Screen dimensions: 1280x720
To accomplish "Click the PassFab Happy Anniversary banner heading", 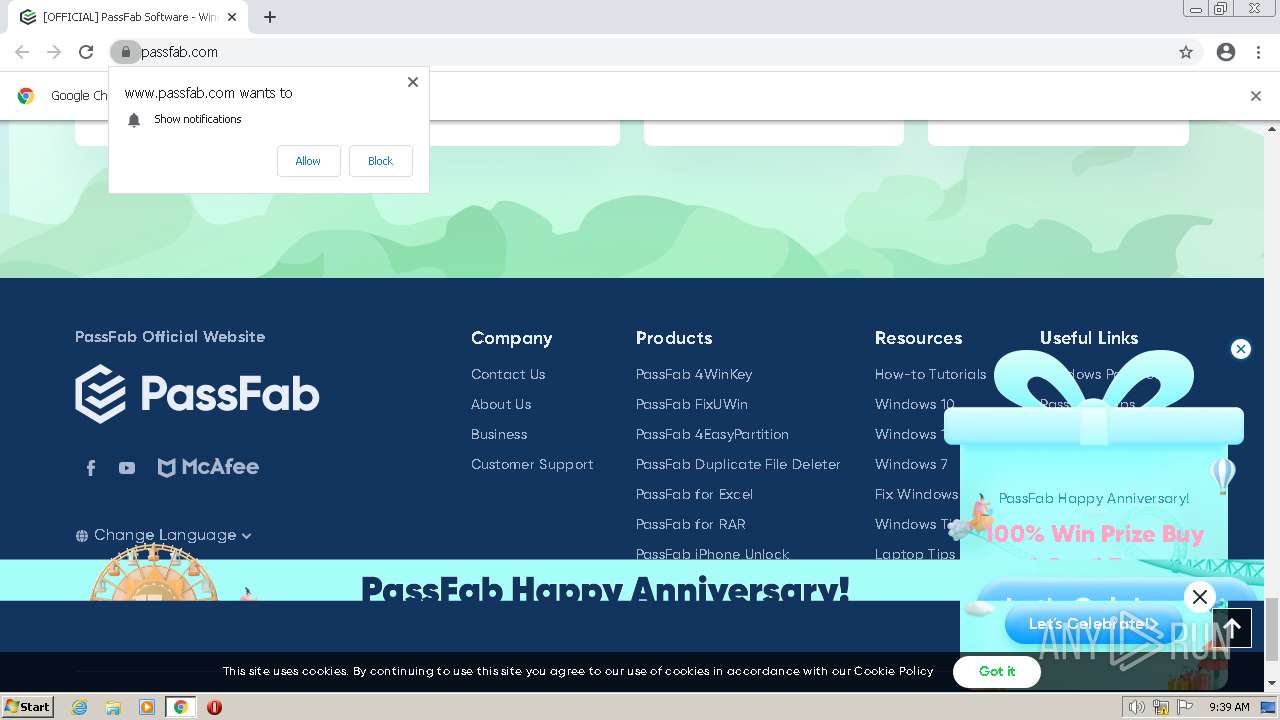I will (605, 588).
